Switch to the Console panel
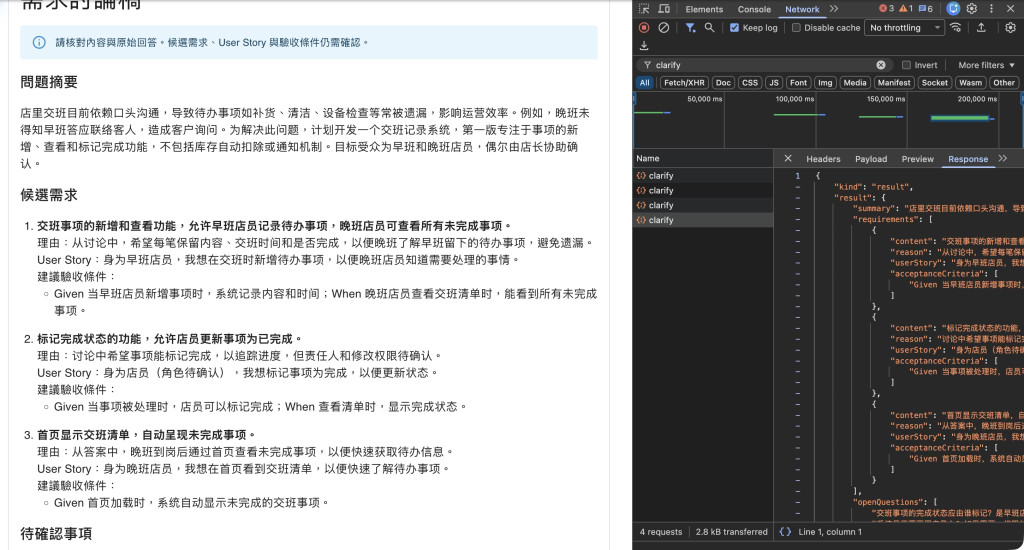Screen dimensions: 1024x550 pos(754,9)
